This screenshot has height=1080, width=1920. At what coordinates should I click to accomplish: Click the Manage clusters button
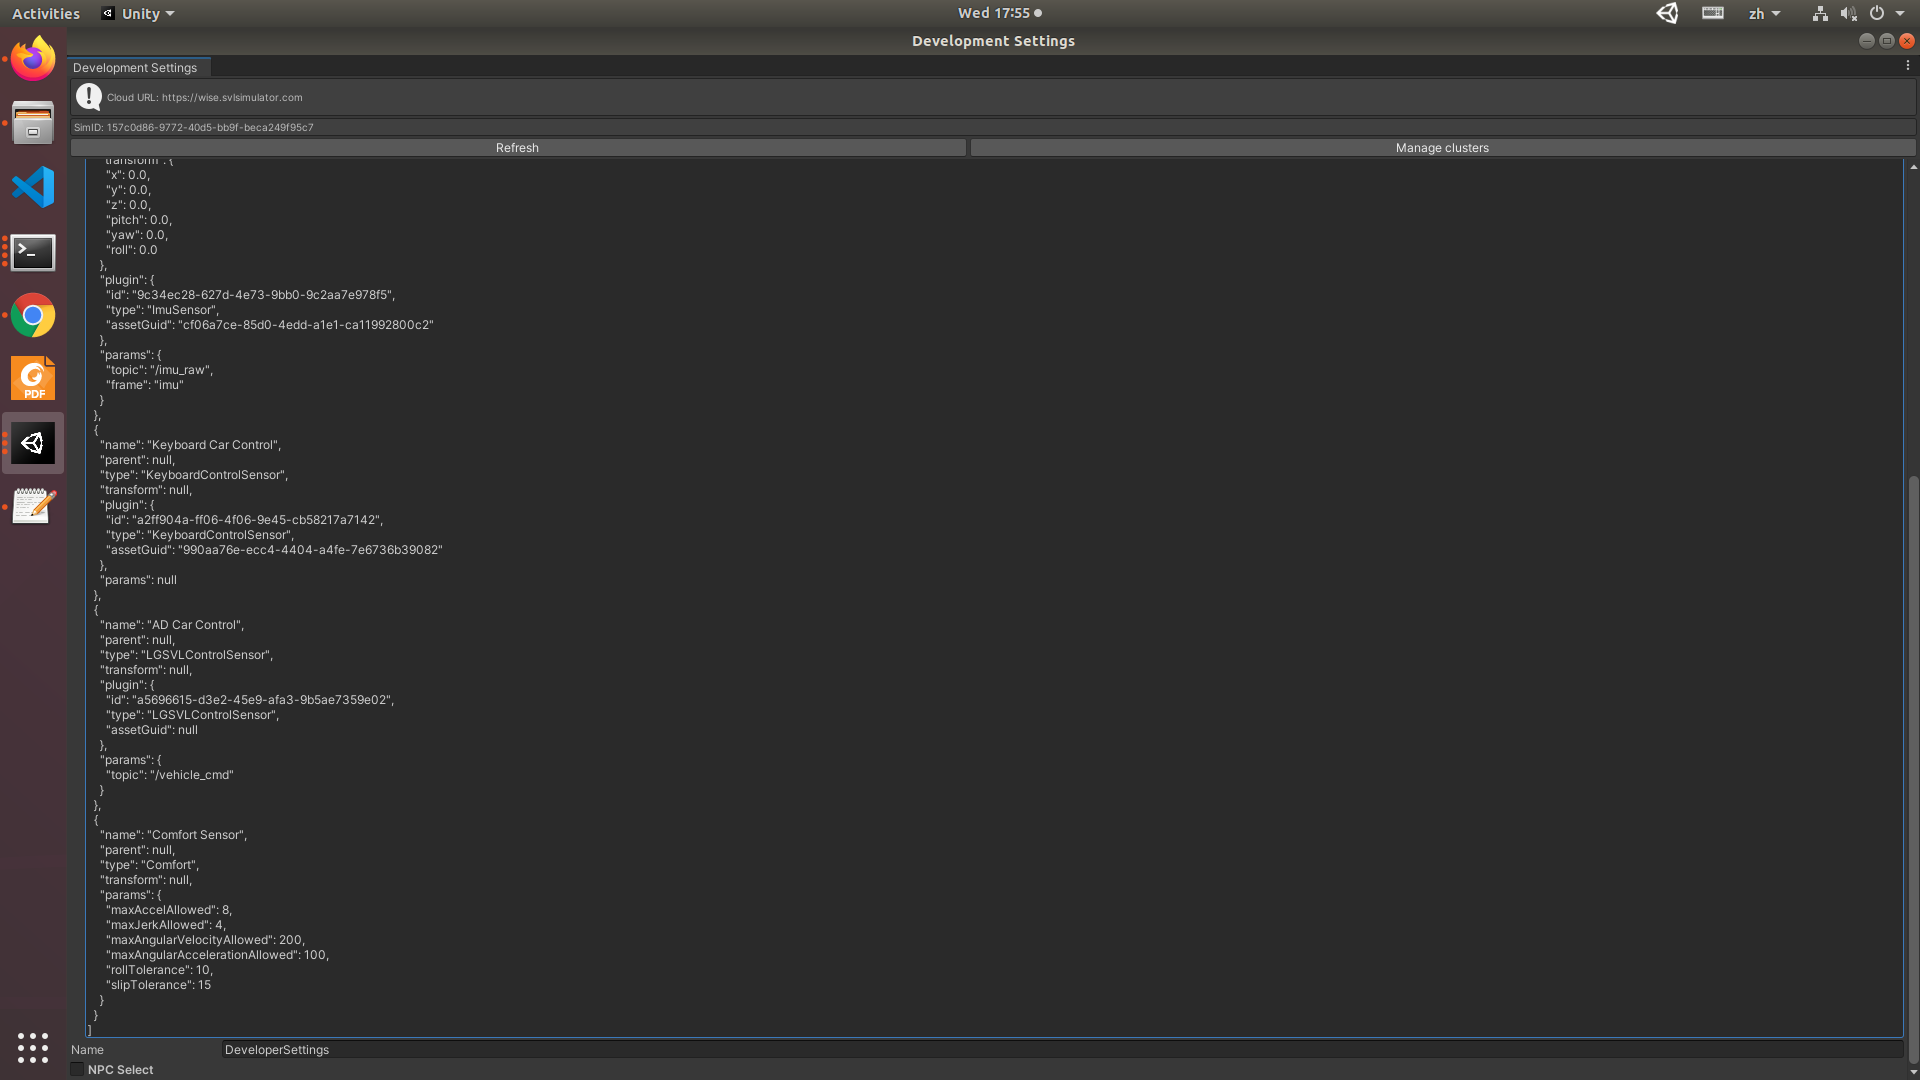coord(1442,147)
